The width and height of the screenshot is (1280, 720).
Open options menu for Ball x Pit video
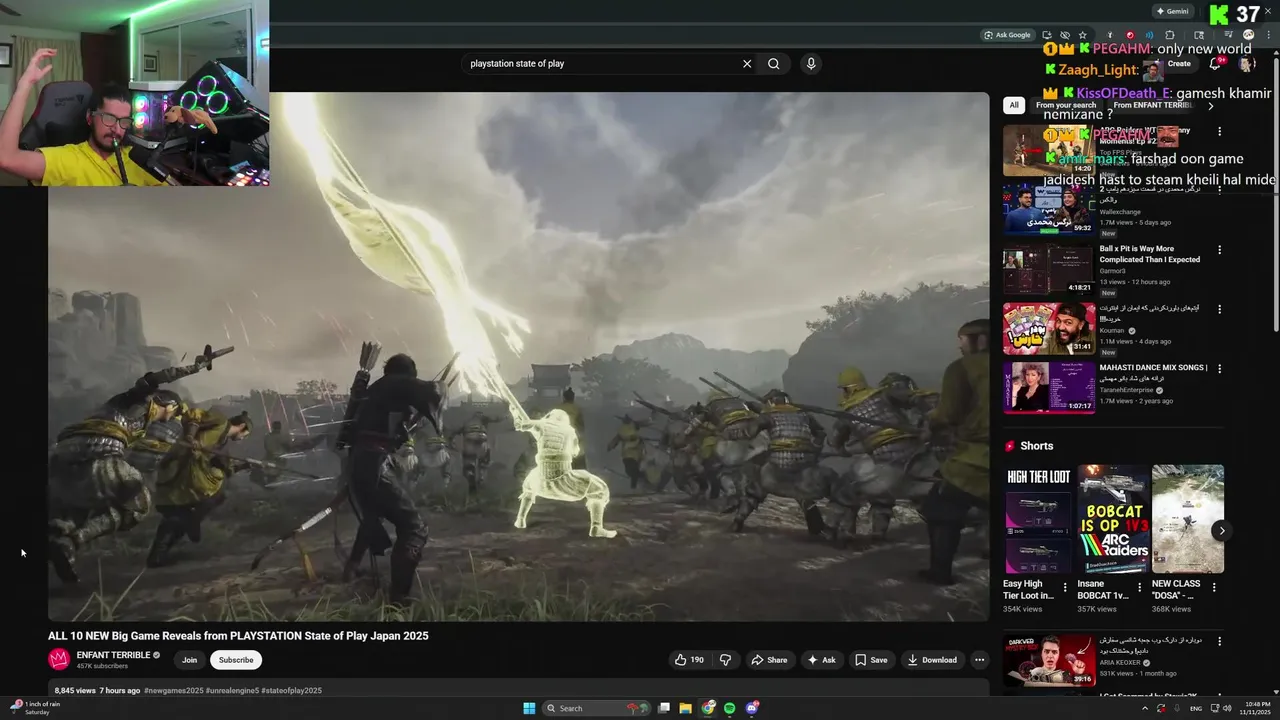1219,250
